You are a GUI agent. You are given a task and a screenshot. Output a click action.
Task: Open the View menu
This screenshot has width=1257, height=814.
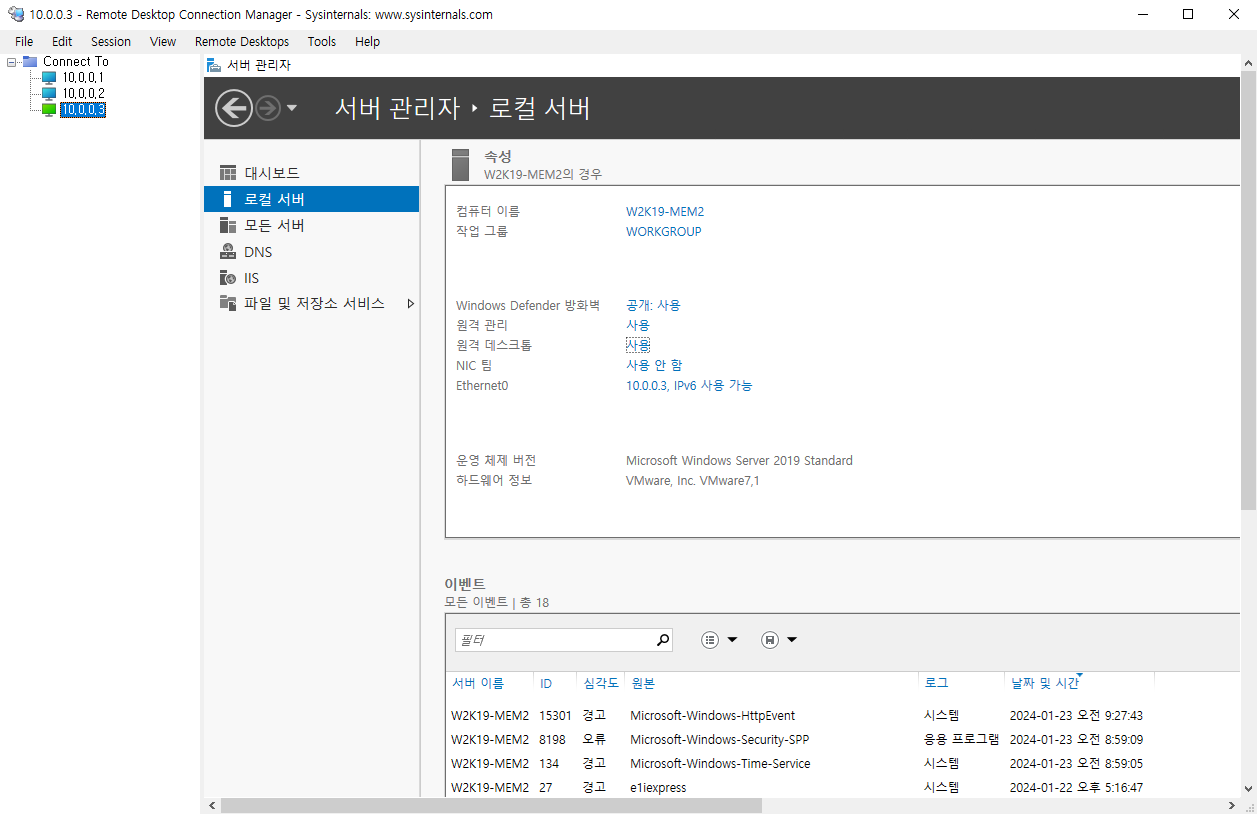163,41
